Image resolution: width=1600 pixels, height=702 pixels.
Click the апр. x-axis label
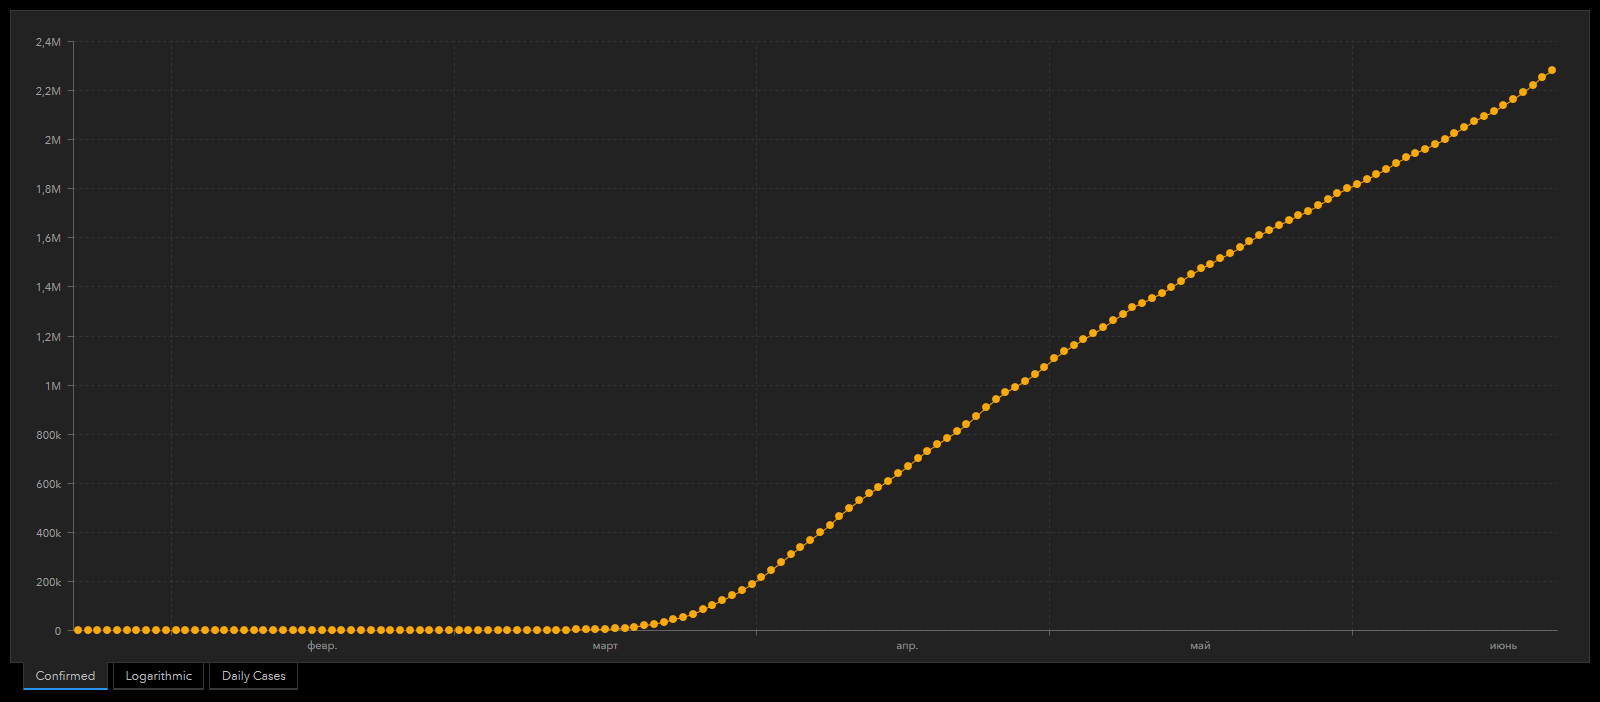907,646
